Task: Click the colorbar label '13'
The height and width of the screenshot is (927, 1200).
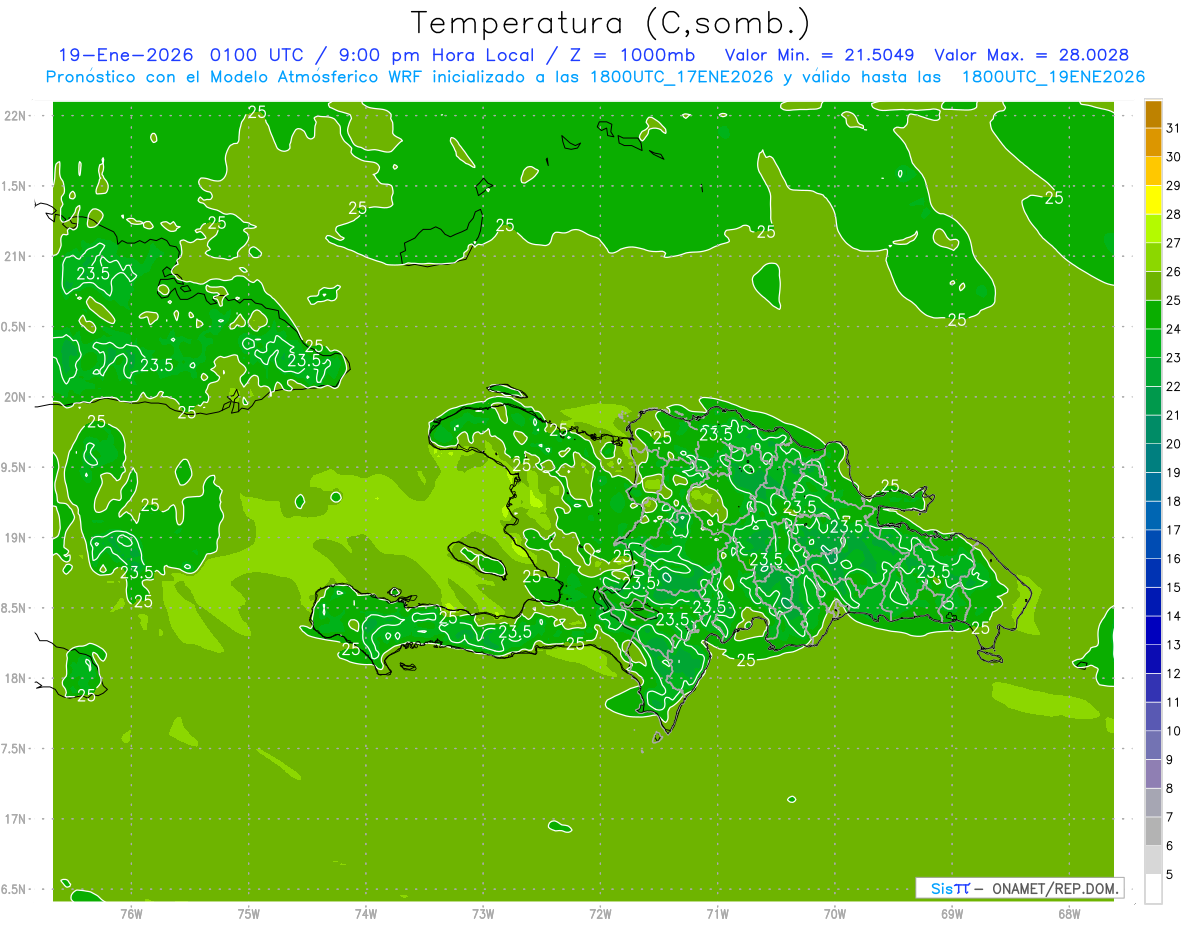Action: pos(1174,644)
